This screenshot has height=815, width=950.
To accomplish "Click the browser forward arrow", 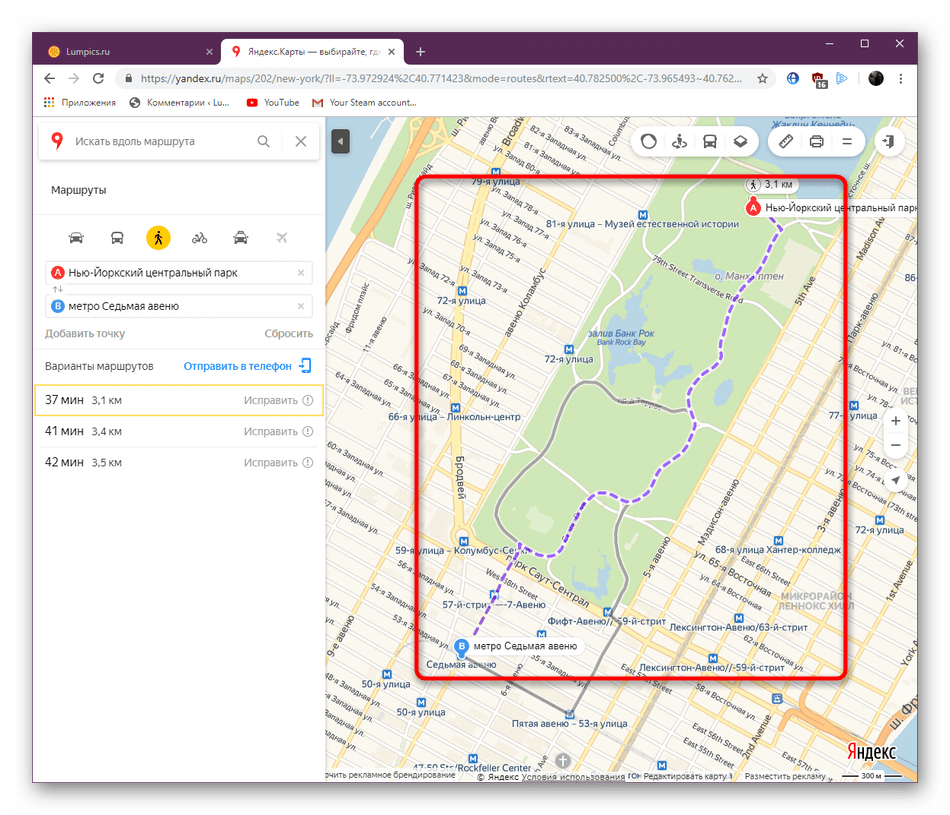I will pos(74,78).
